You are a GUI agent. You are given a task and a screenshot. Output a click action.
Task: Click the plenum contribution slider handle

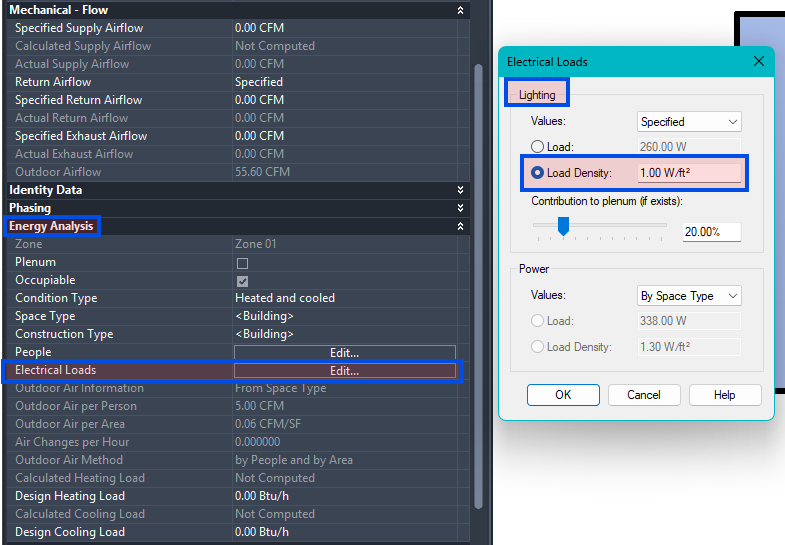563,227
